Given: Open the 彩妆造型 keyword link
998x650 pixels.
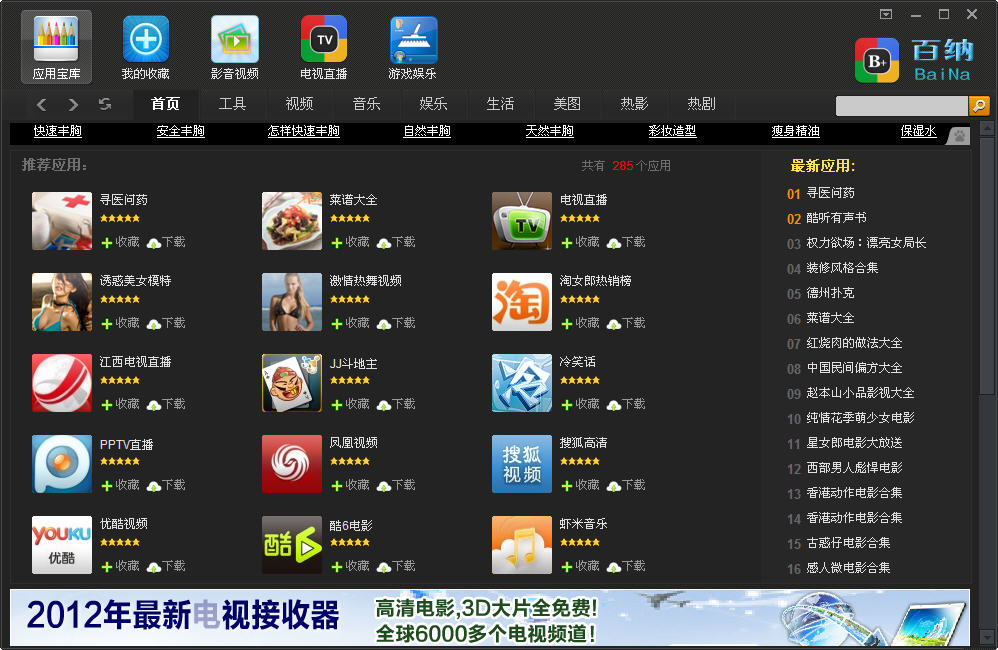Looking at the screenshot, I should point(672,131).
